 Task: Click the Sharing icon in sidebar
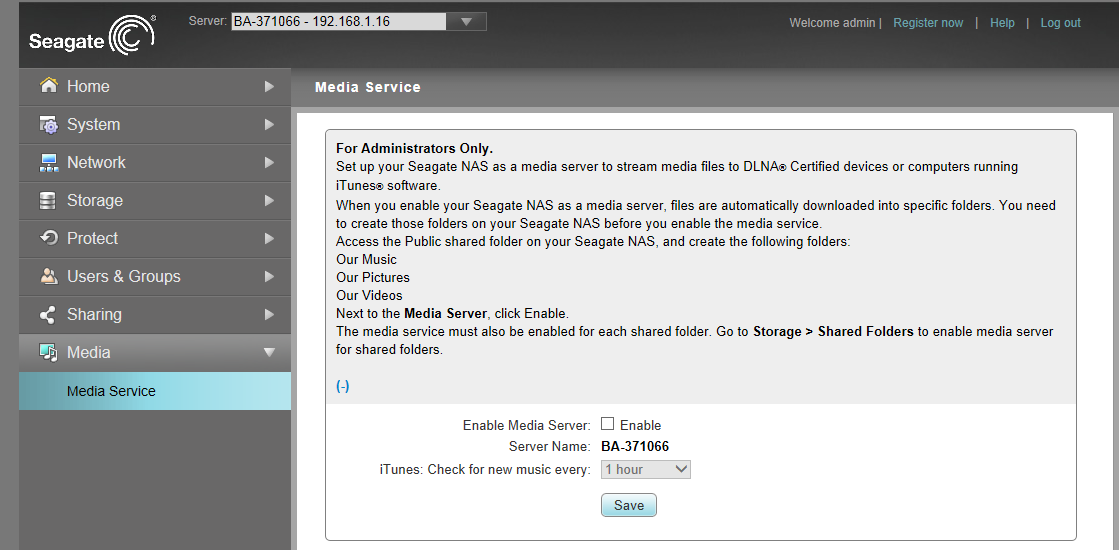pos(48,314)
